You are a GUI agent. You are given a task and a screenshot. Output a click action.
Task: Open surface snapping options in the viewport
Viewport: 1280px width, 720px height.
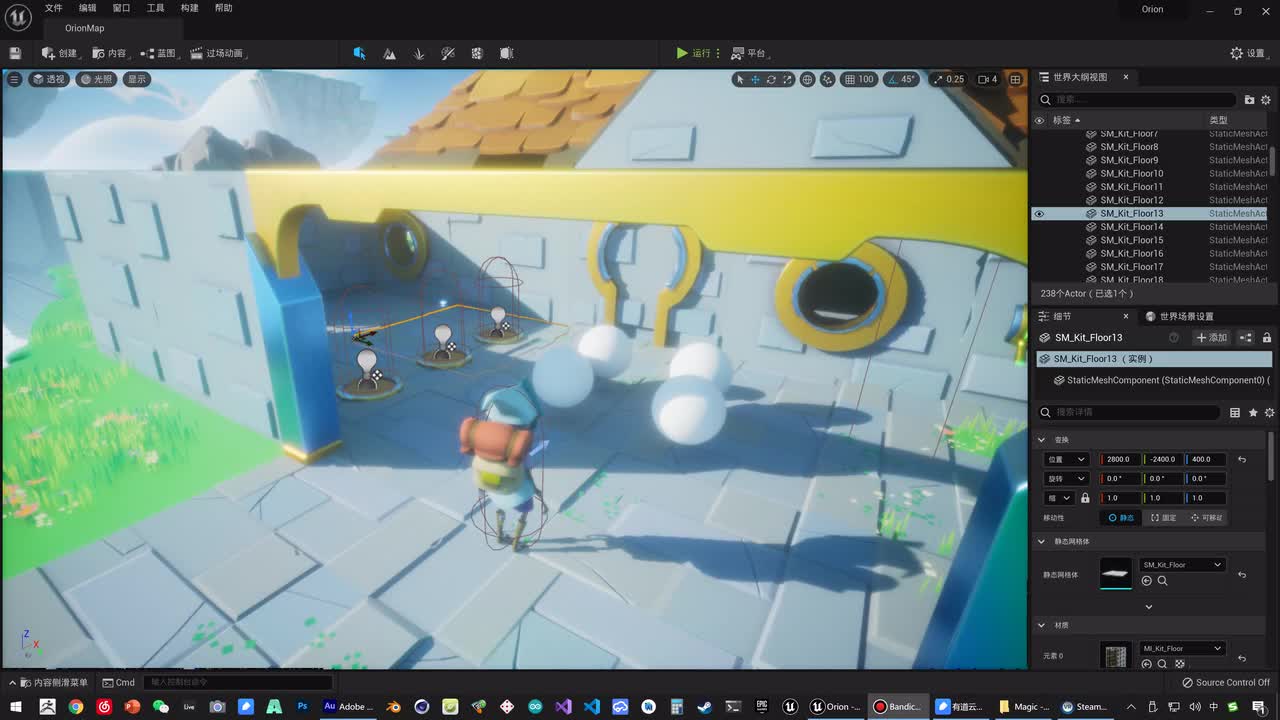[827, 79]
